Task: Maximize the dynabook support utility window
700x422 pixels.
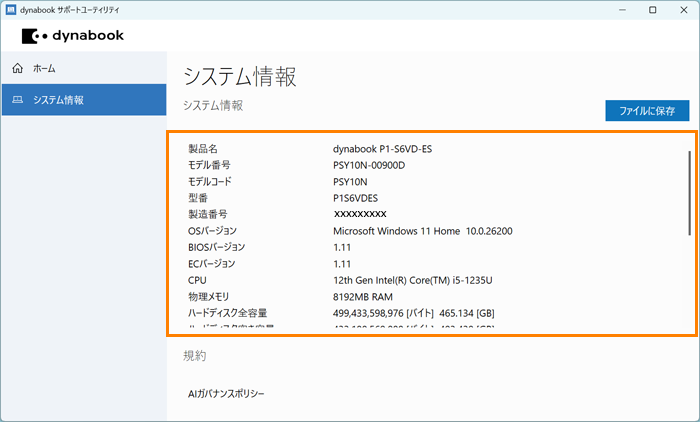Action: tap(652, 10)
